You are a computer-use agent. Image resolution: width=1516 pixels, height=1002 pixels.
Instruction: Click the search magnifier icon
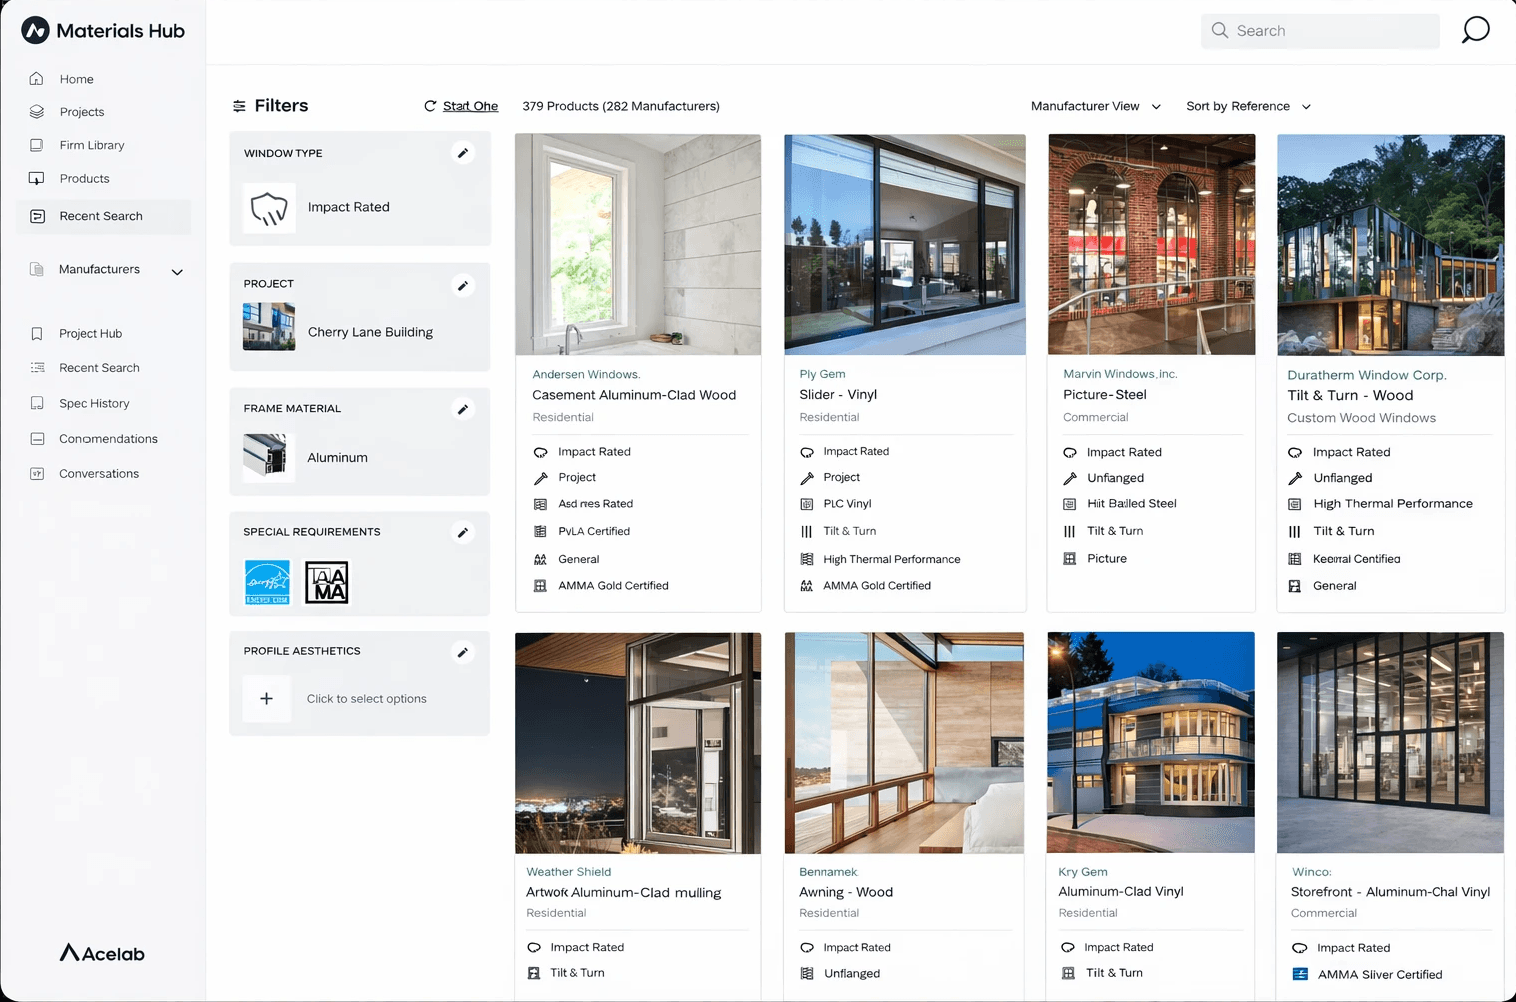pyautogui.click(x=1220, y=30)
